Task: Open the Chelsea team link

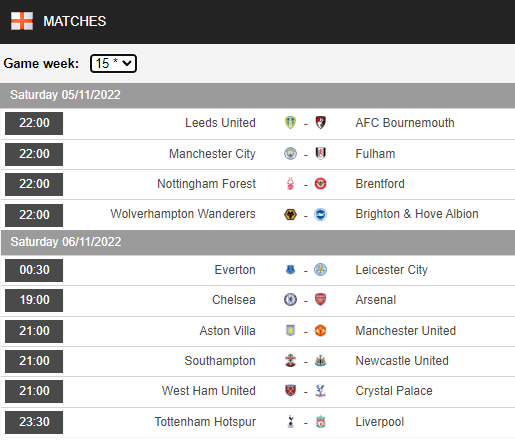Action: click(x=234, y=300)
